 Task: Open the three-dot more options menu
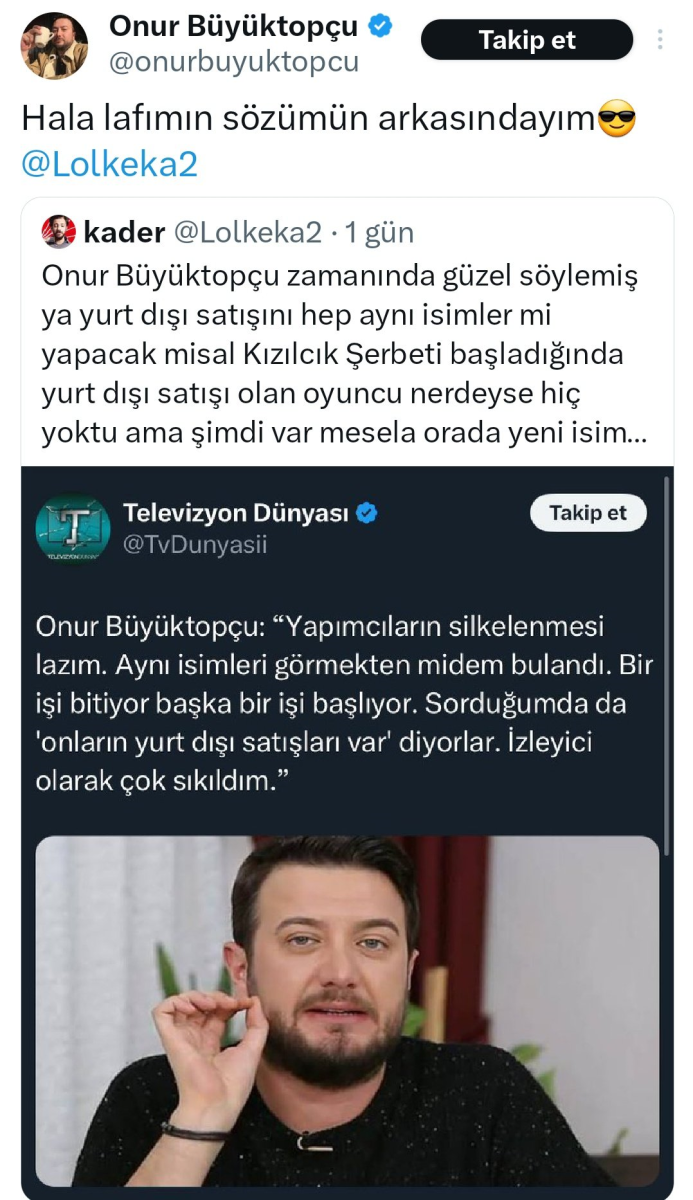coord(660,40)
